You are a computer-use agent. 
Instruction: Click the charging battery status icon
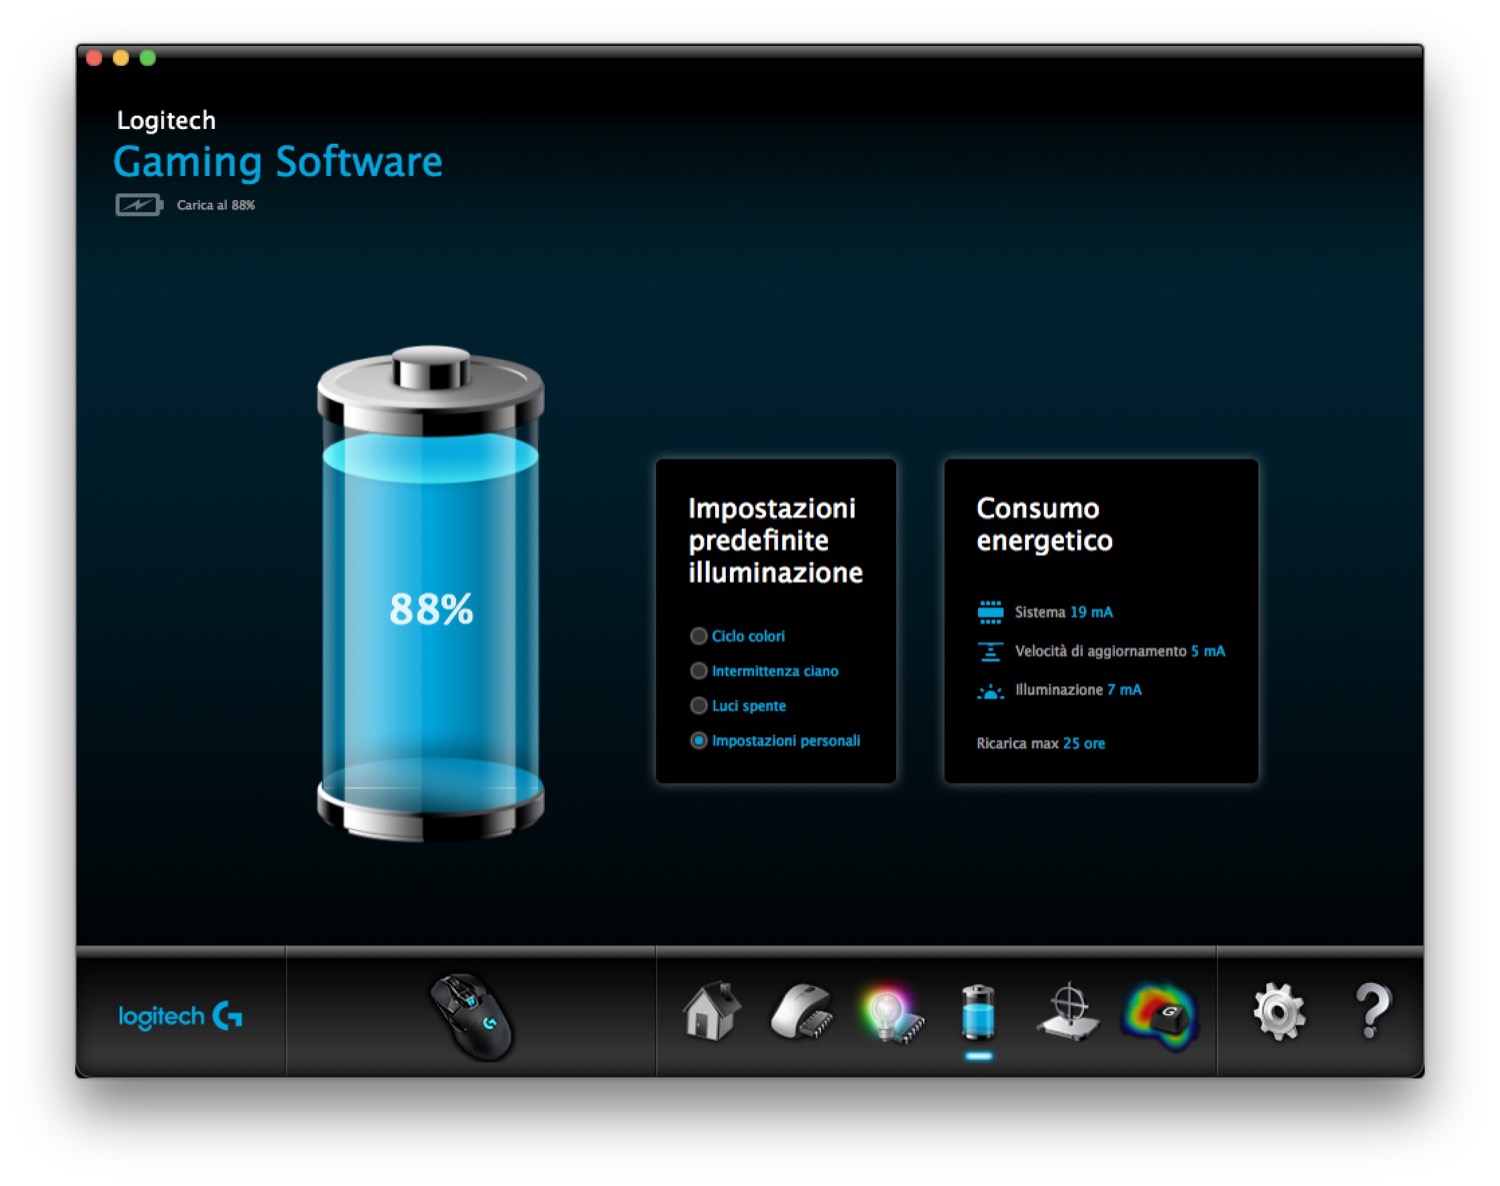coord(139,205)
